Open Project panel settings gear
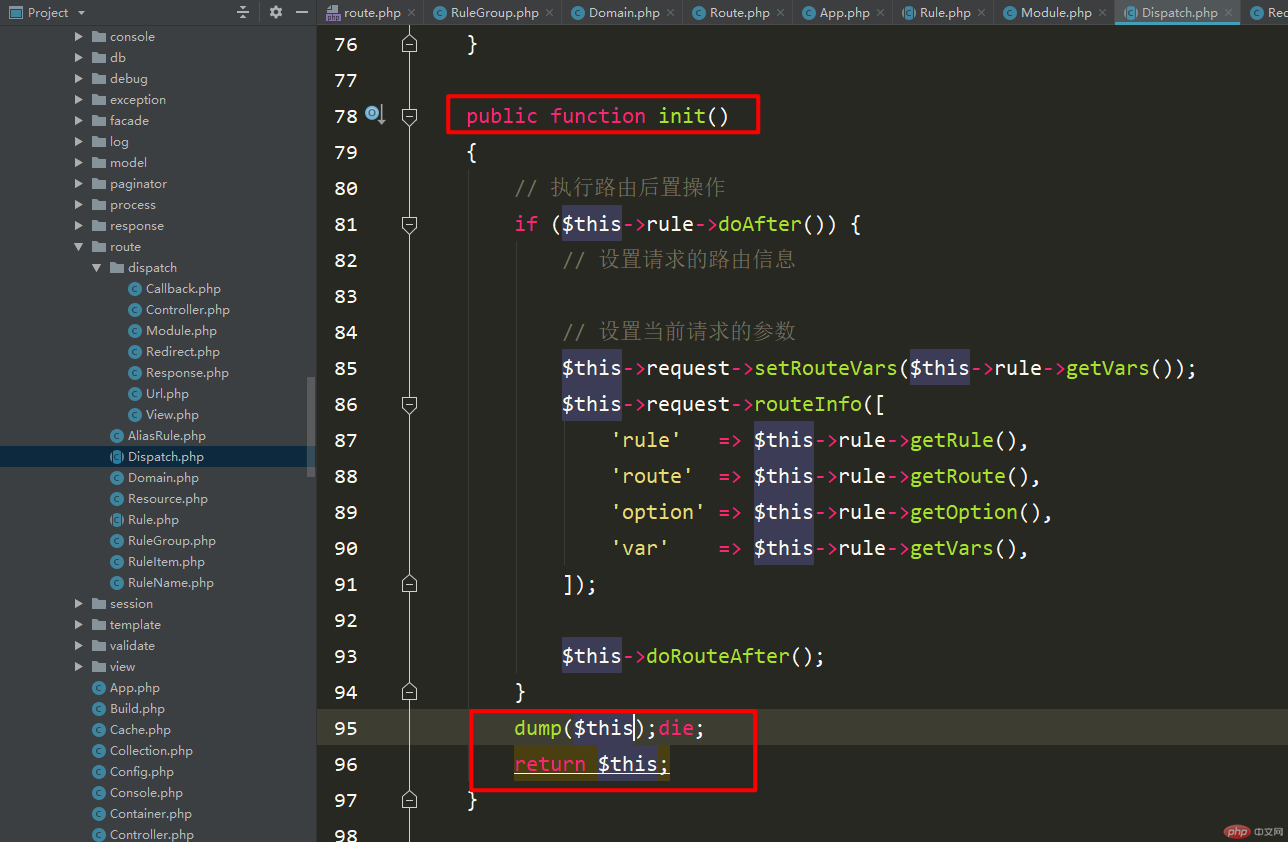This screenshot has height=842, width=1288. point(276,12)
